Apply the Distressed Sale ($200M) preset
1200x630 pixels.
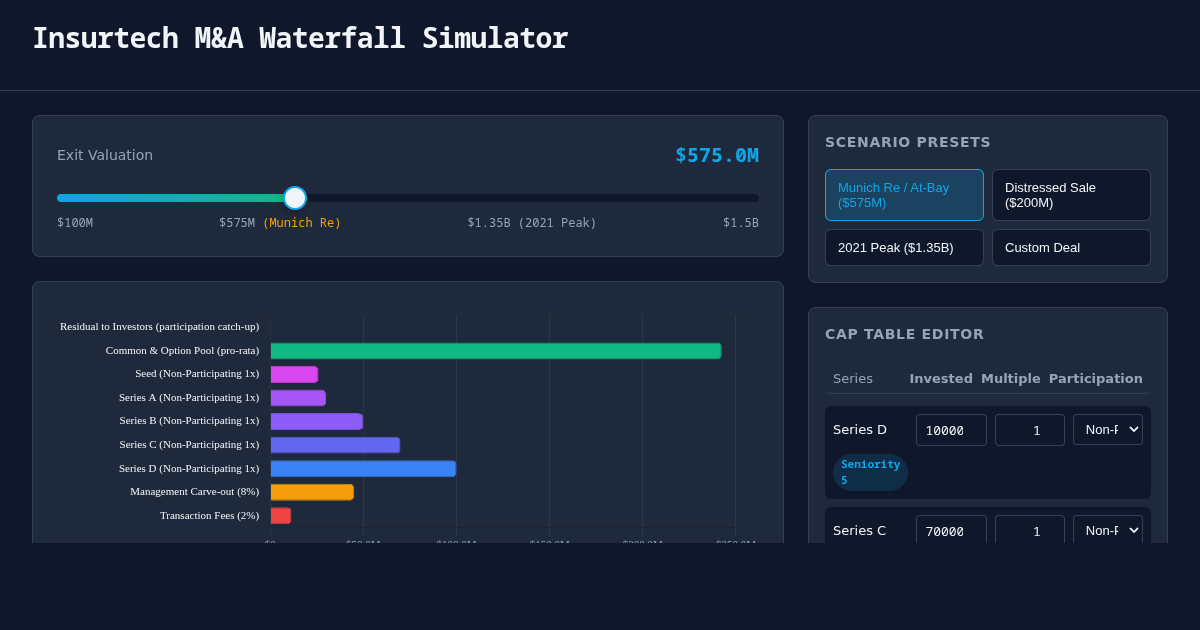pyautogui.click(x=1071, y=195)
